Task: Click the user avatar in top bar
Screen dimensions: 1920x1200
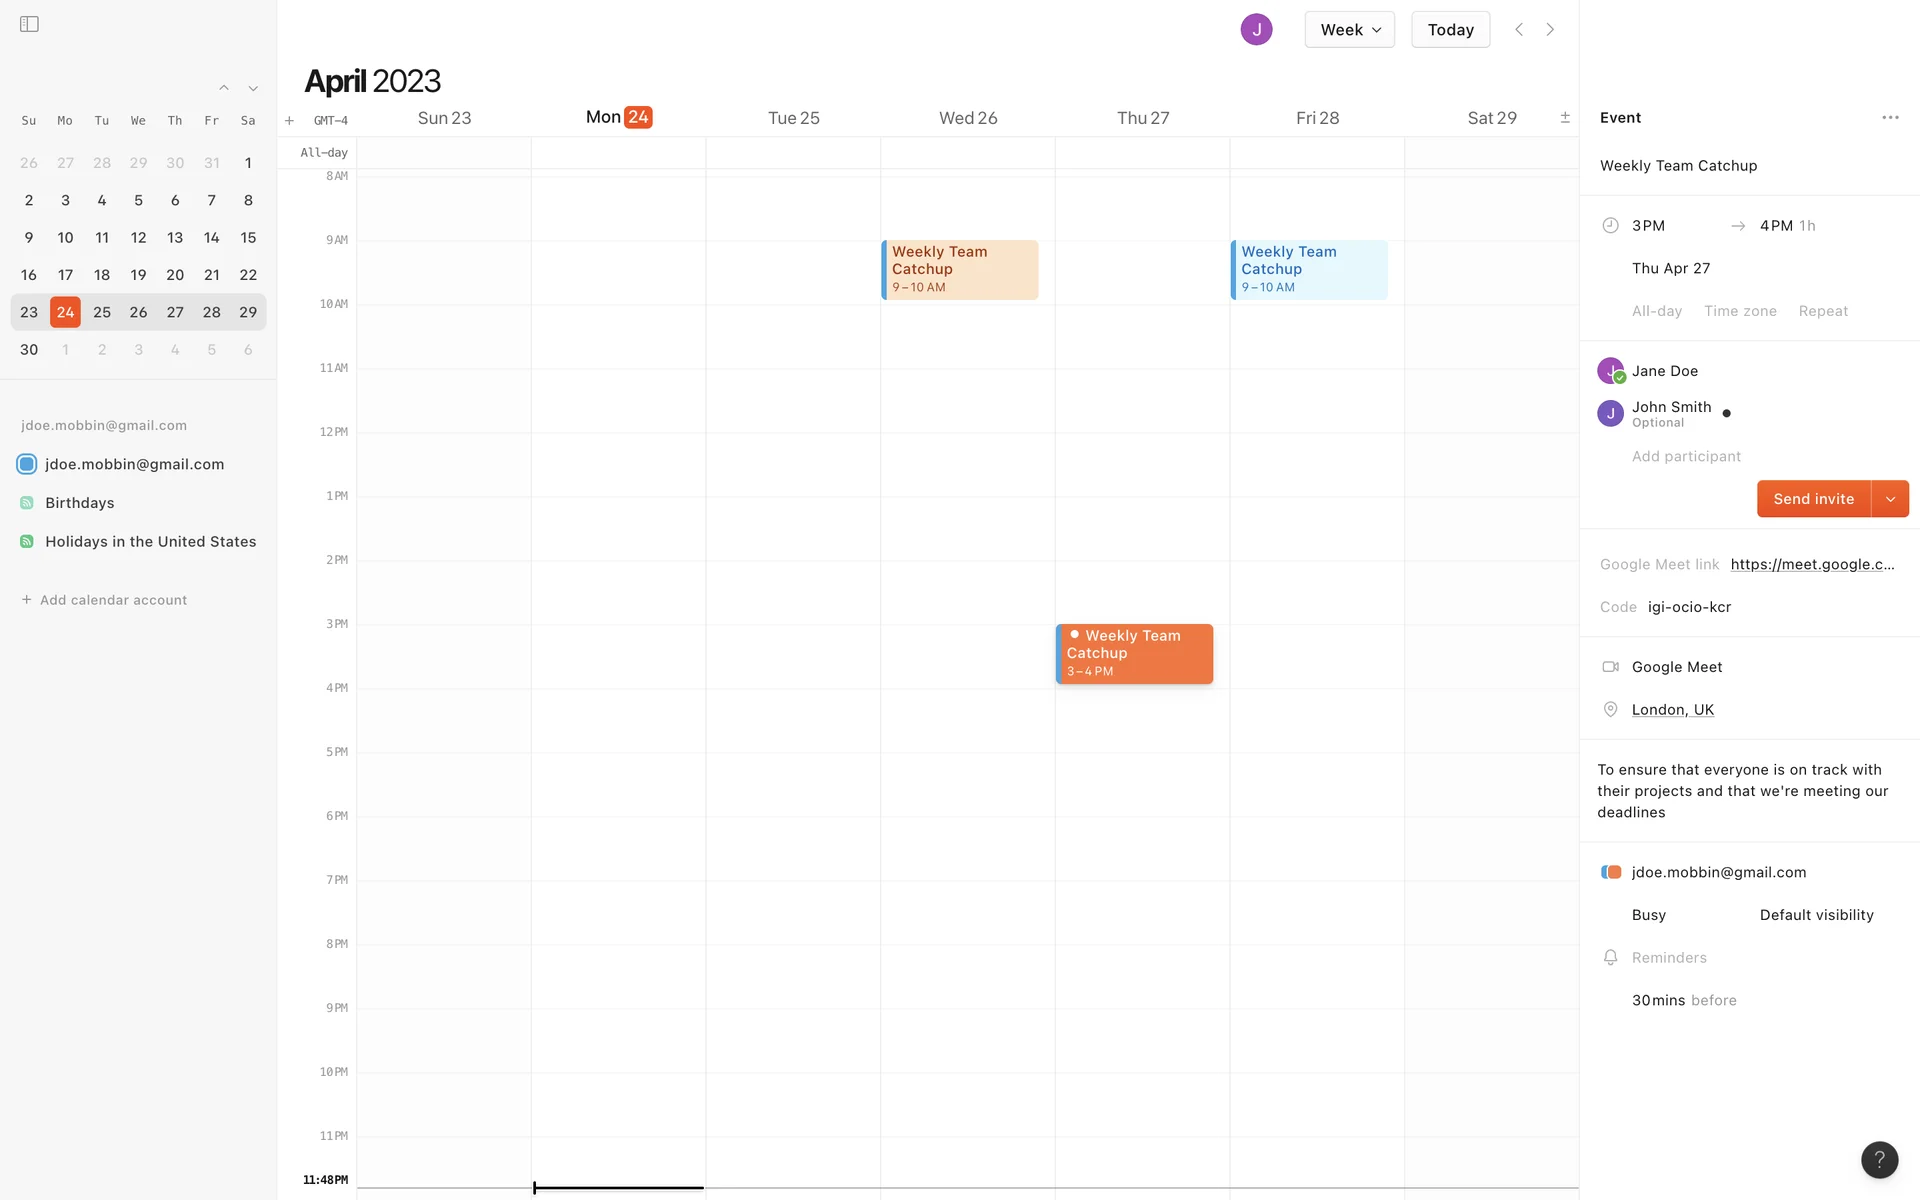Action: (1256, 30)
